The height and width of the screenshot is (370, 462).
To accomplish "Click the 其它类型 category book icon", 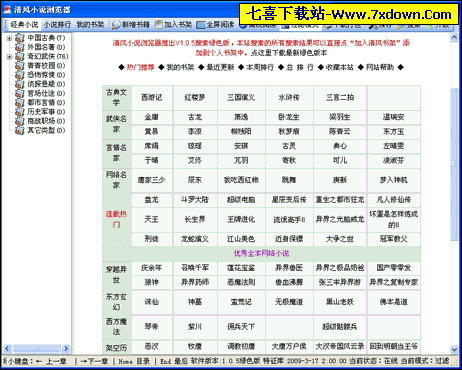I will [x=20, y=130].
